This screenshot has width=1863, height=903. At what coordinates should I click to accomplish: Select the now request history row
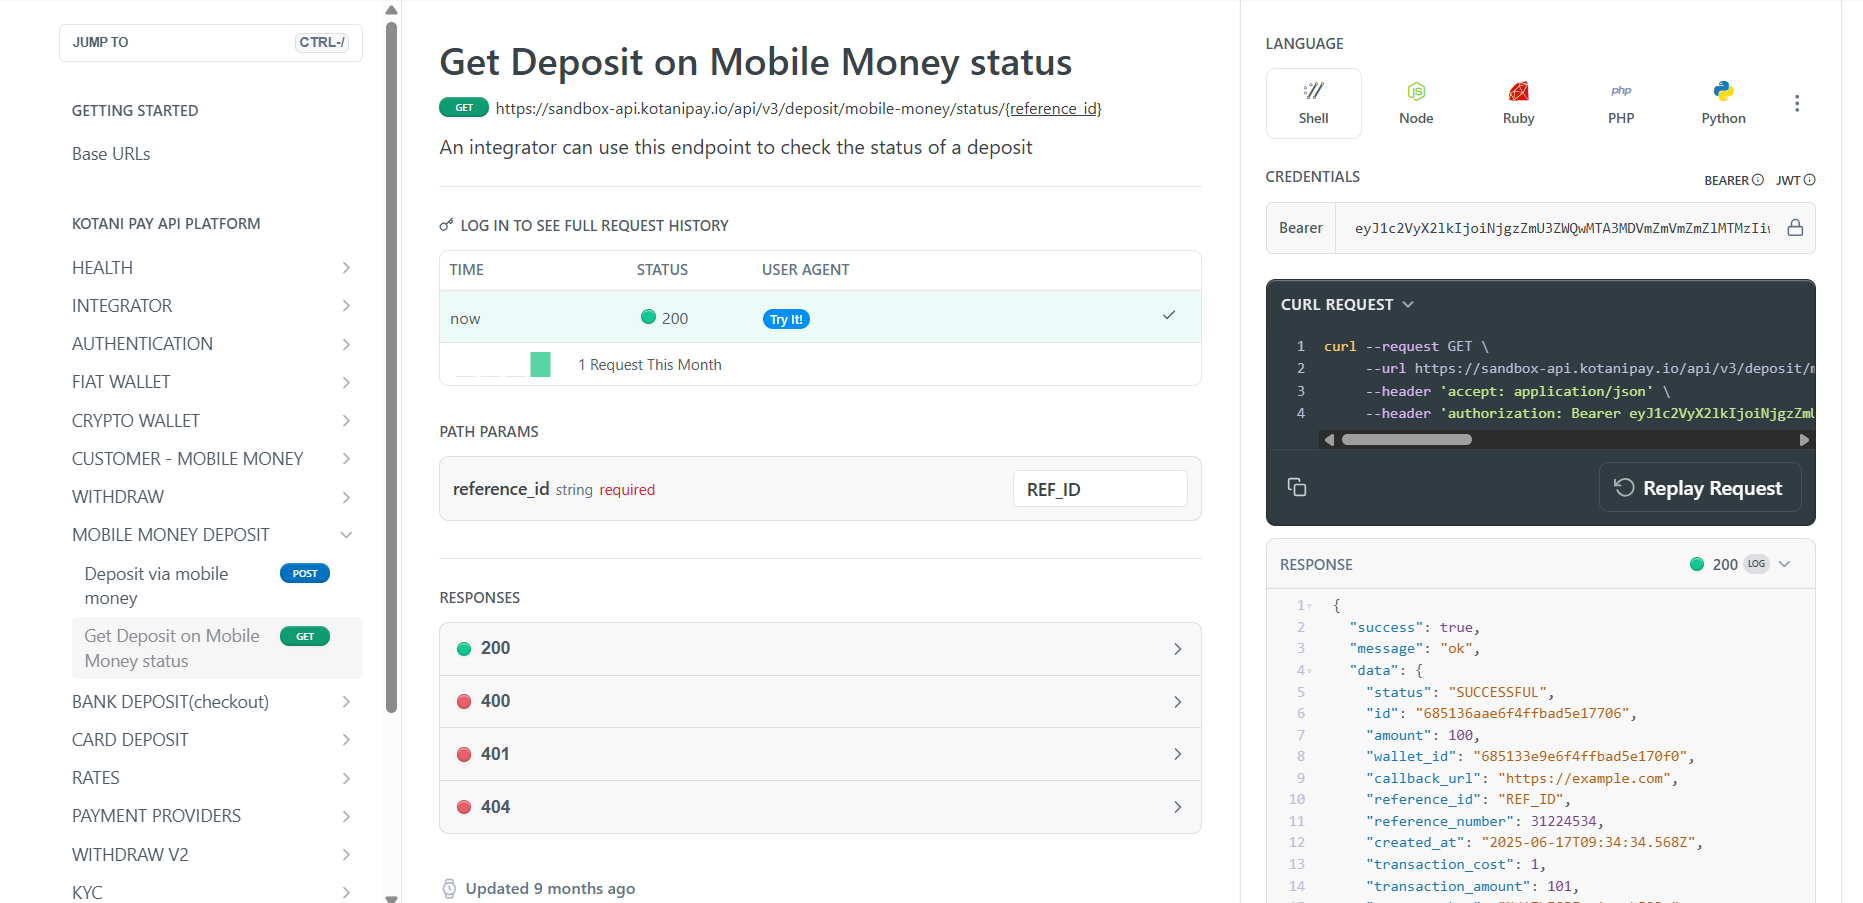(820, 317)
